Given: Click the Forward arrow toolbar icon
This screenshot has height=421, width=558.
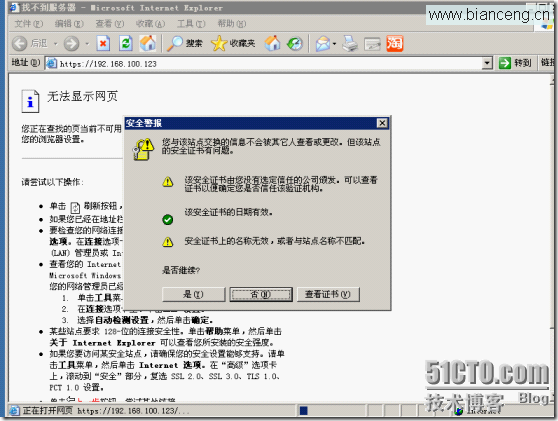Looking at the screenshot, I should (x=72, y=44).
